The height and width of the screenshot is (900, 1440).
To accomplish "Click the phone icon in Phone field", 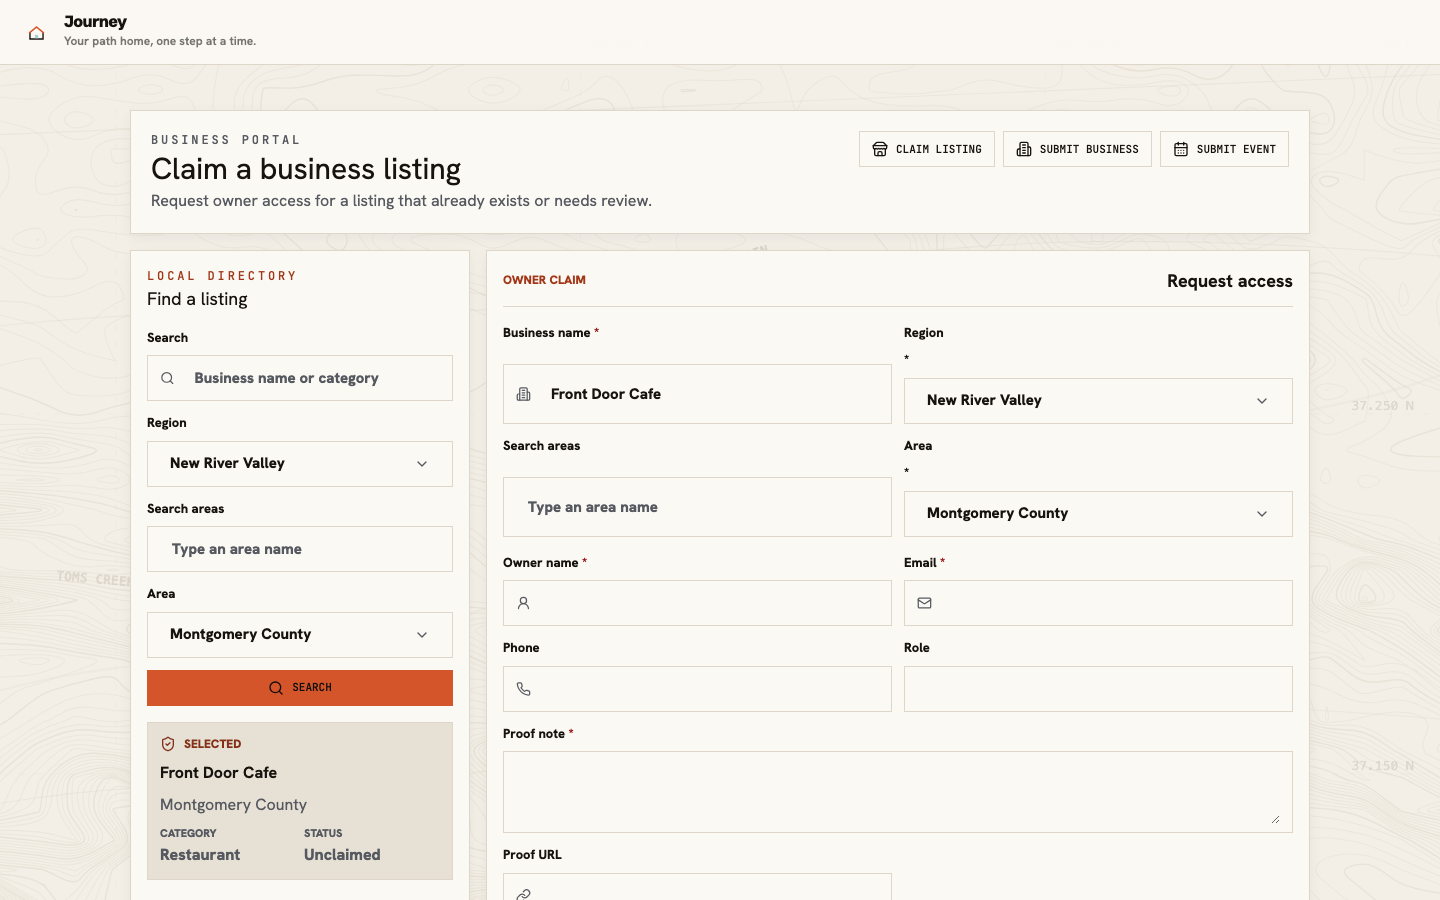I will [523, 689].
